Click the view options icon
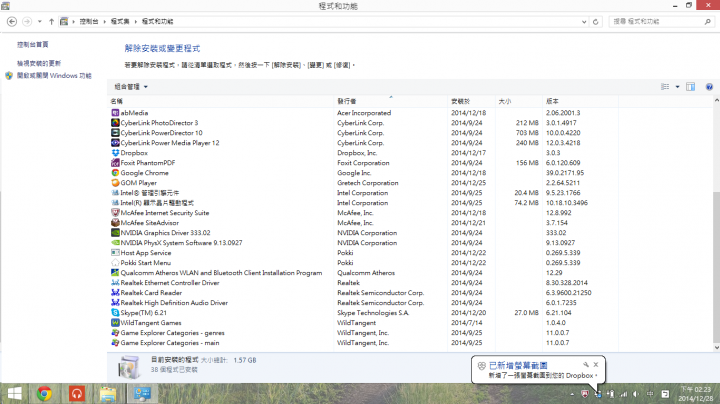This screenshot has width=720, height=404. [665, 87]
